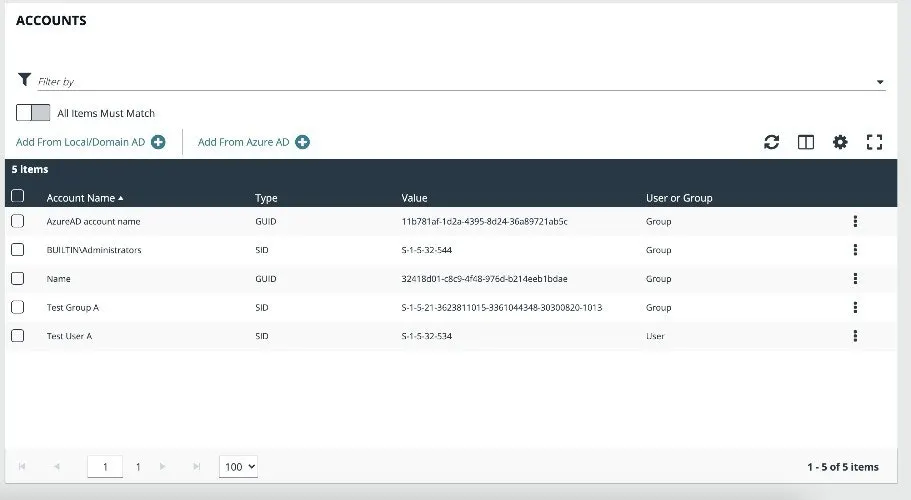Open the Filter by dropdown arrow

click(880, 82)
